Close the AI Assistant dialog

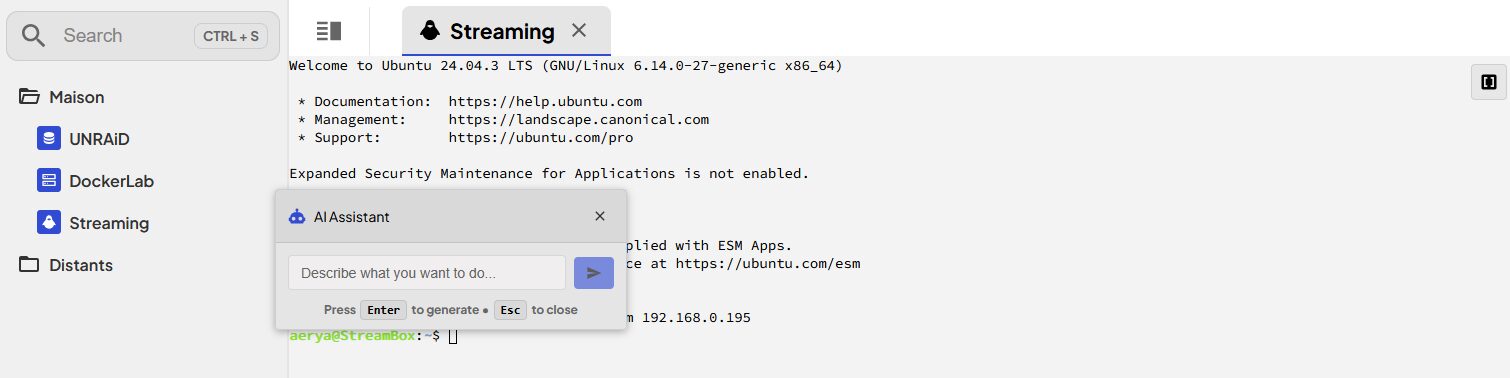[600, 216]
